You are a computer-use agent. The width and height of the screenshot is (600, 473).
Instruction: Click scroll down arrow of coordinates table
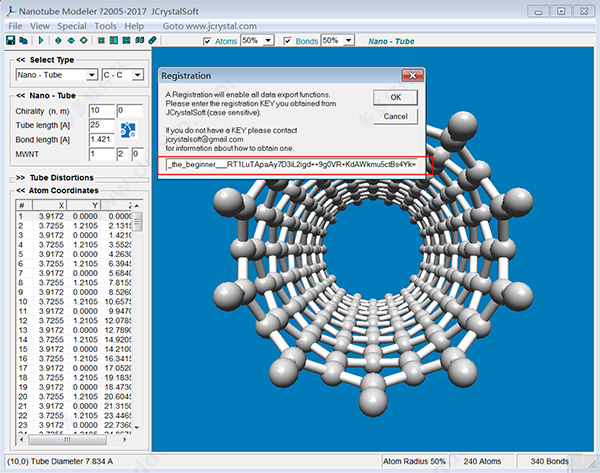[137, 427]
